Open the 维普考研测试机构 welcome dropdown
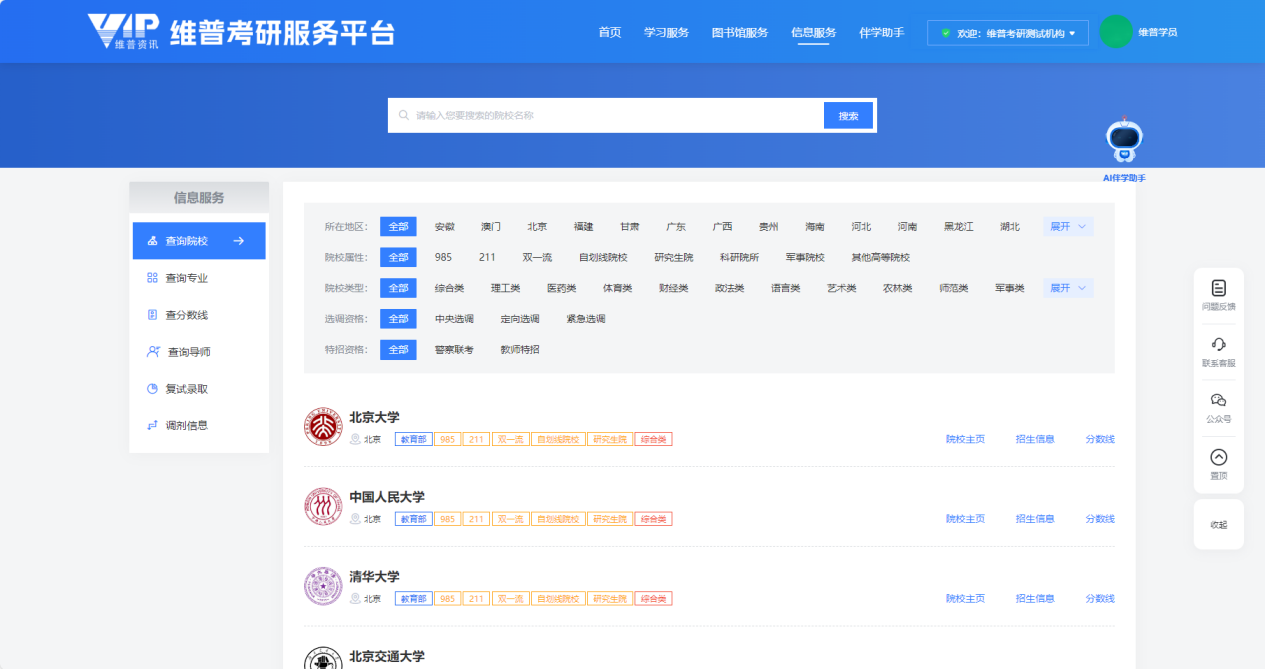This screenshot has width=1265, height=669. tap(1008, 33)
